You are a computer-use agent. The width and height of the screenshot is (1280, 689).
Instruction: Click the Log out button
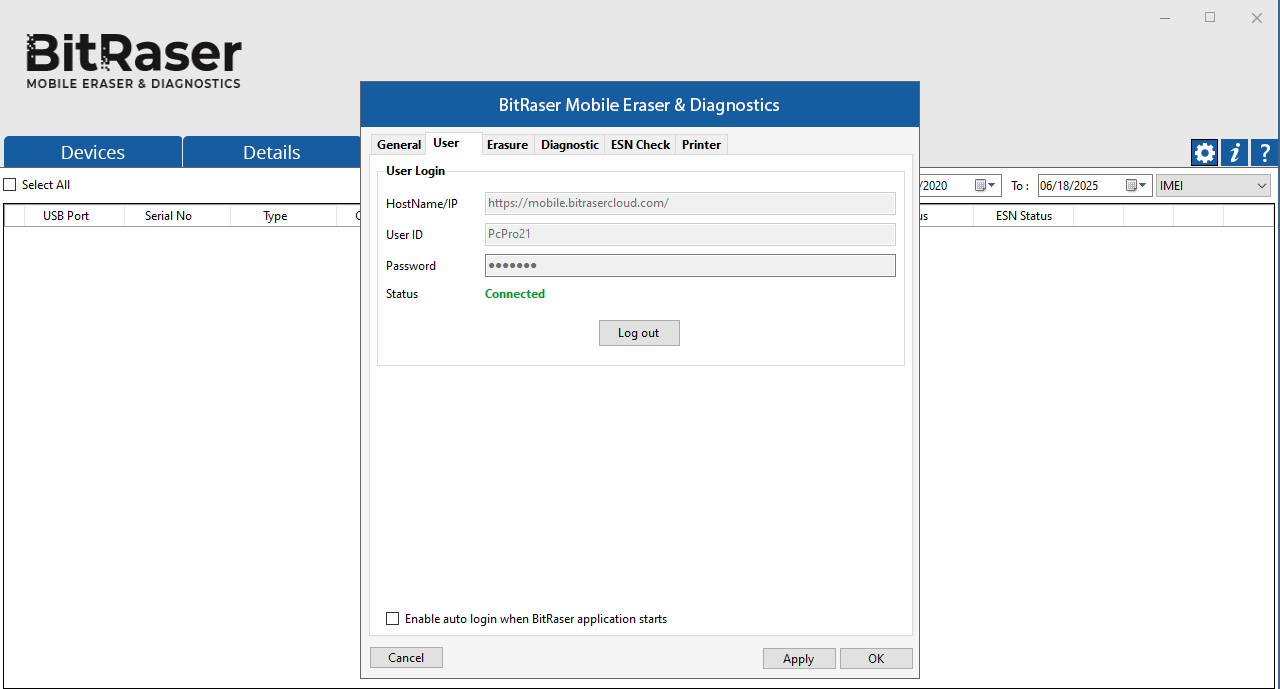(639, 333)
